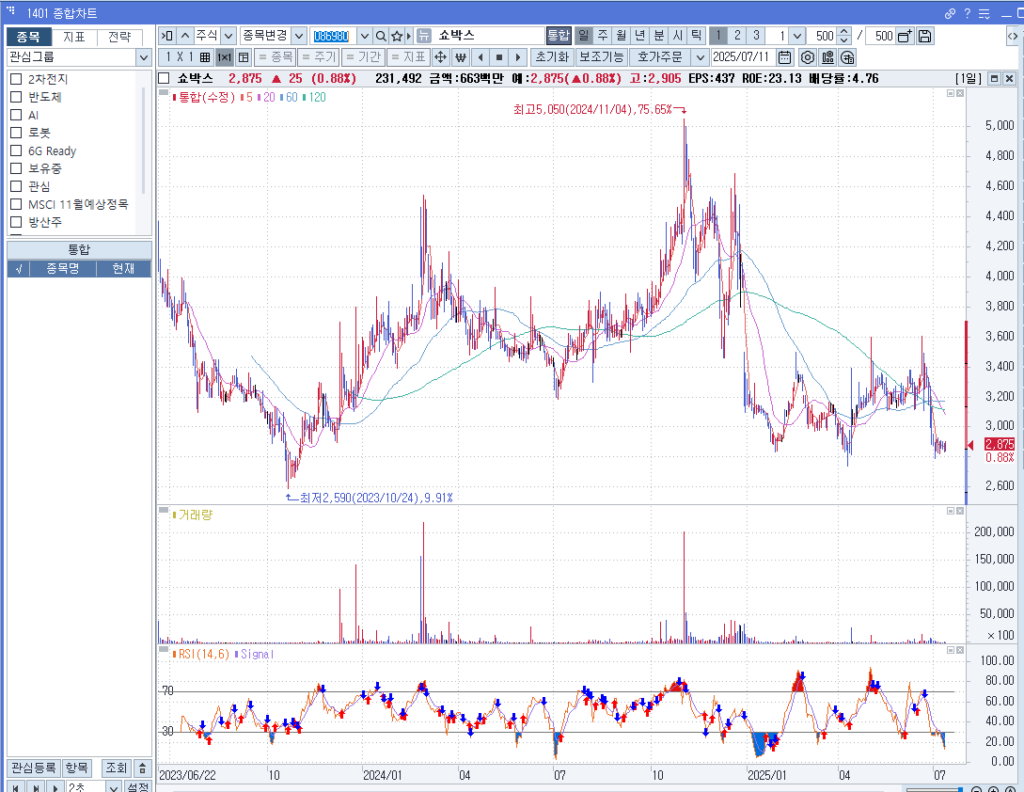Screen dimensions: 1024x792
Task: Click the 관심등록 button
Action: 33,768
